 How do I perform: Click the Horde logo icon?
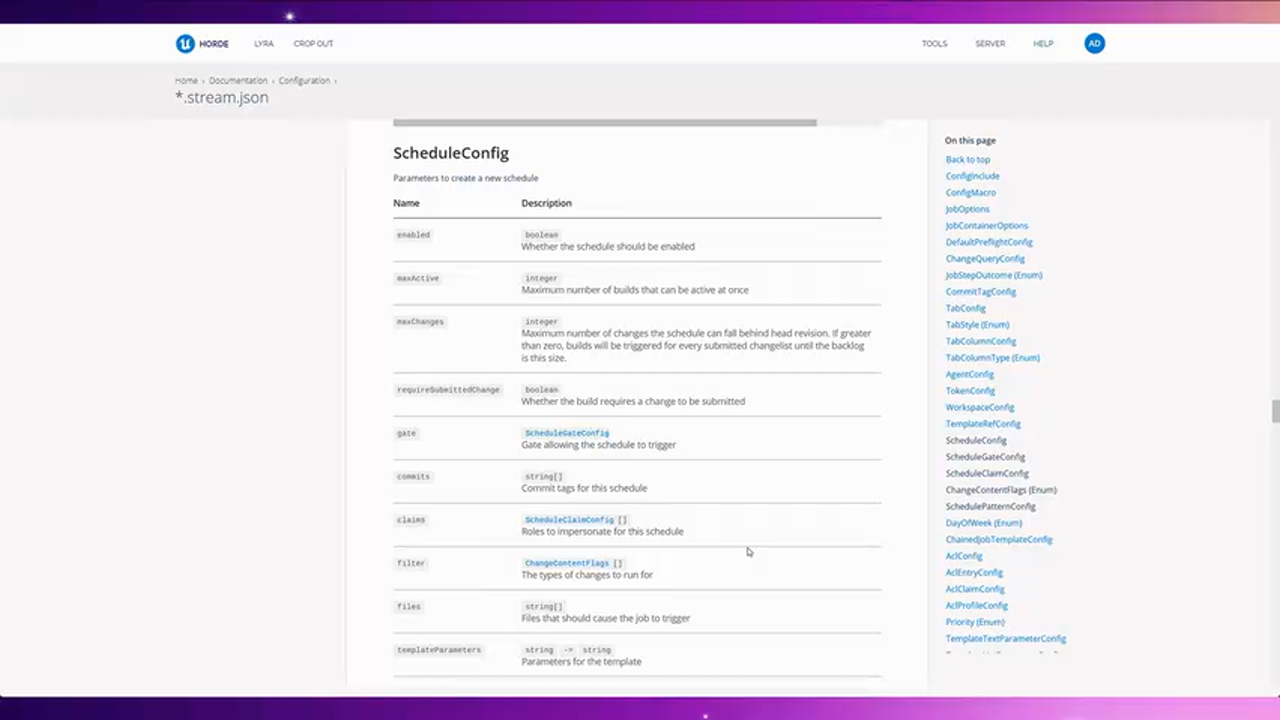pos(186,43)
